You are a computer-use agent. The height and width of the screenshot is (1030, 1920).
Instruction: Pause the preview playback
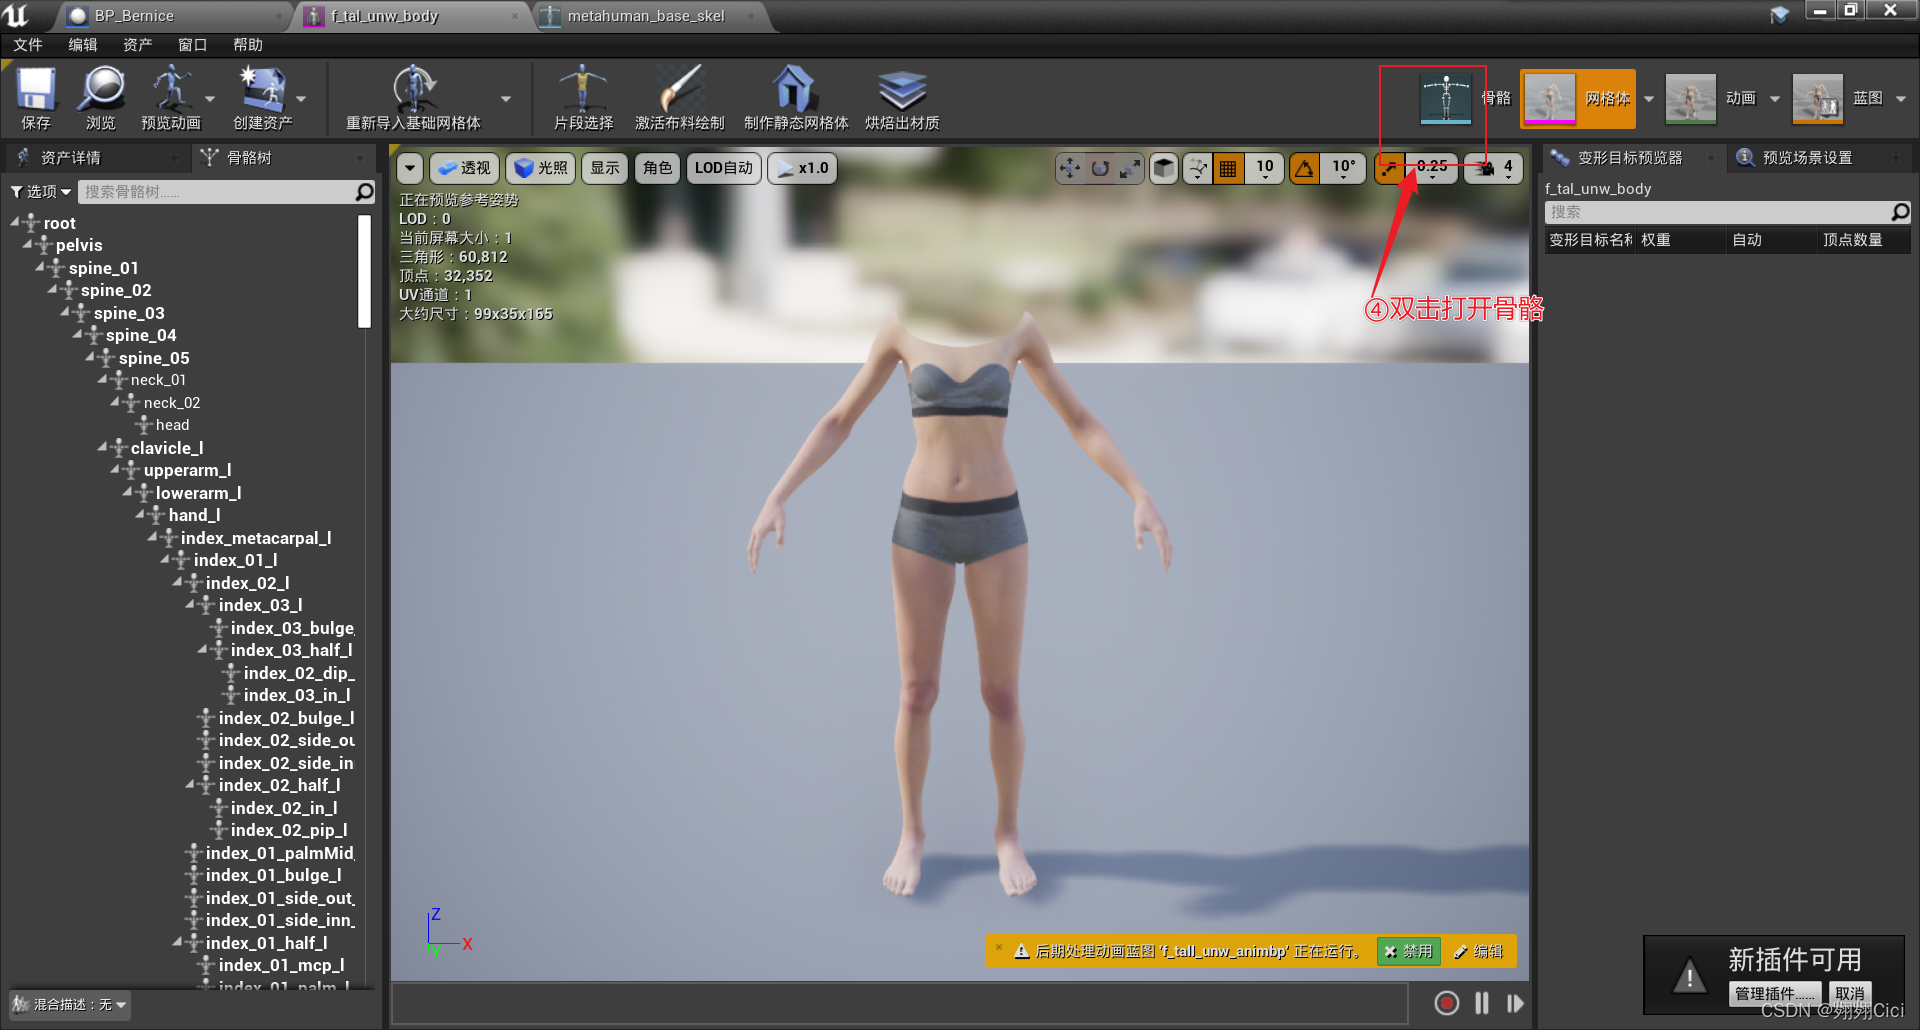[1481, 1003]
